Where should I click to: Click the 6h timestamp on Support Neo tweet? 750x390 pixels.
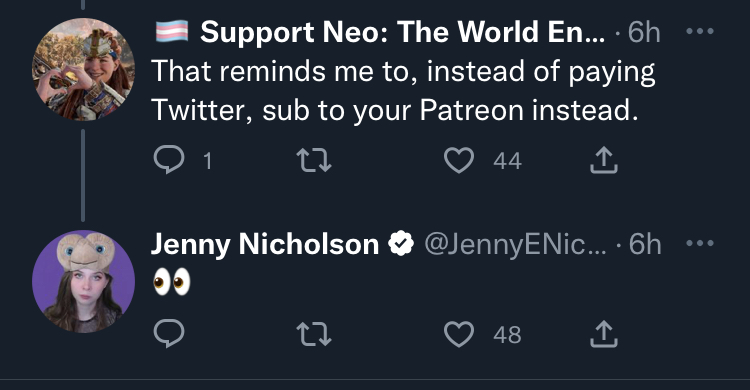tap(644, 32)
